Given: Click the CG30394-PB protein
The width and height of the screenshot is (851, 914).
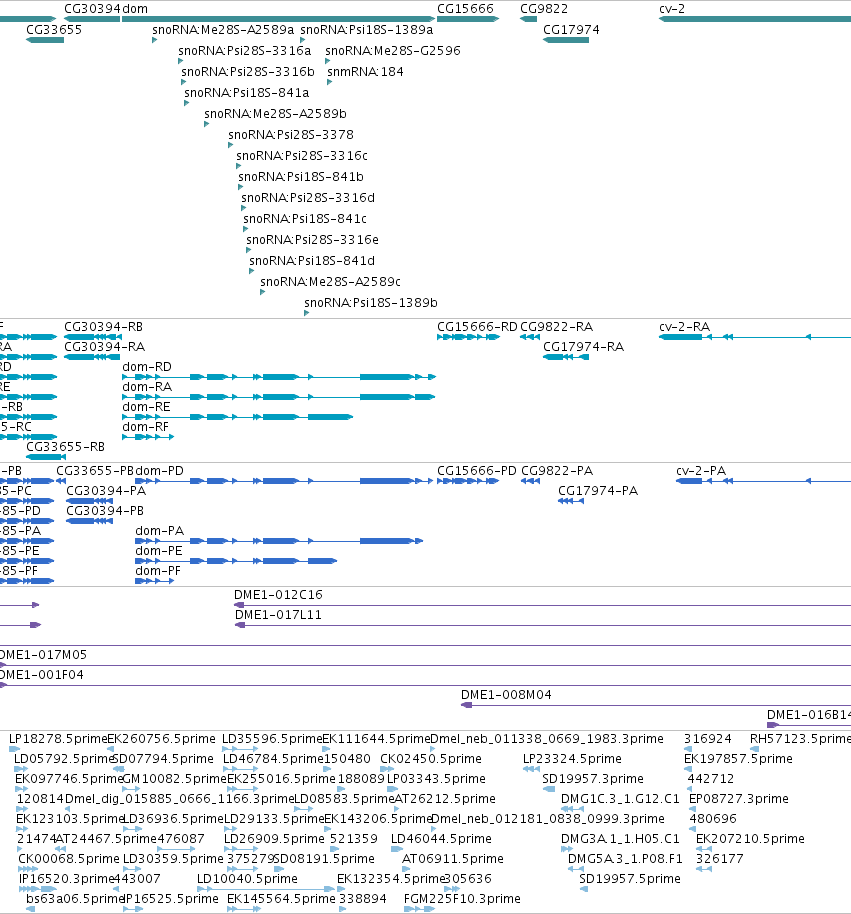Looking at the screenshot, I should 89,521.
